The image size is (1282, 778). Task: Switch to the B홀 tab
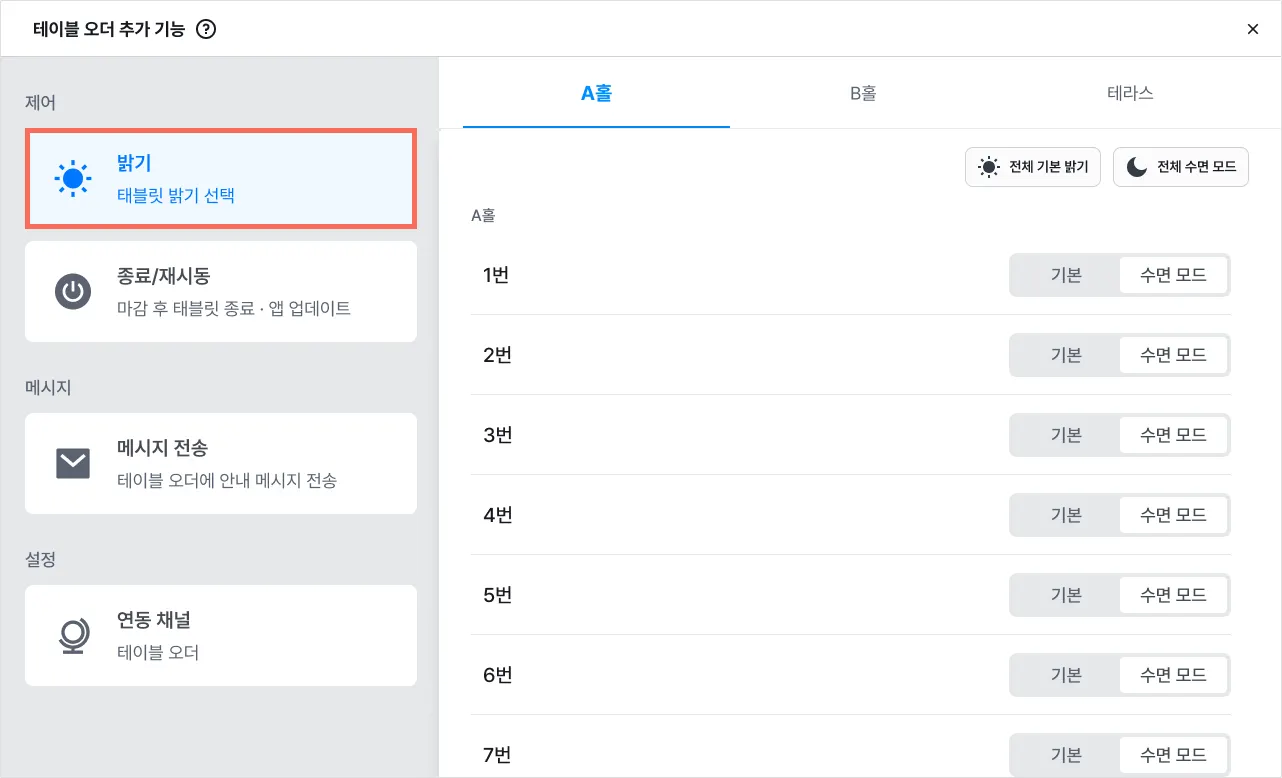tap(863, 93)
